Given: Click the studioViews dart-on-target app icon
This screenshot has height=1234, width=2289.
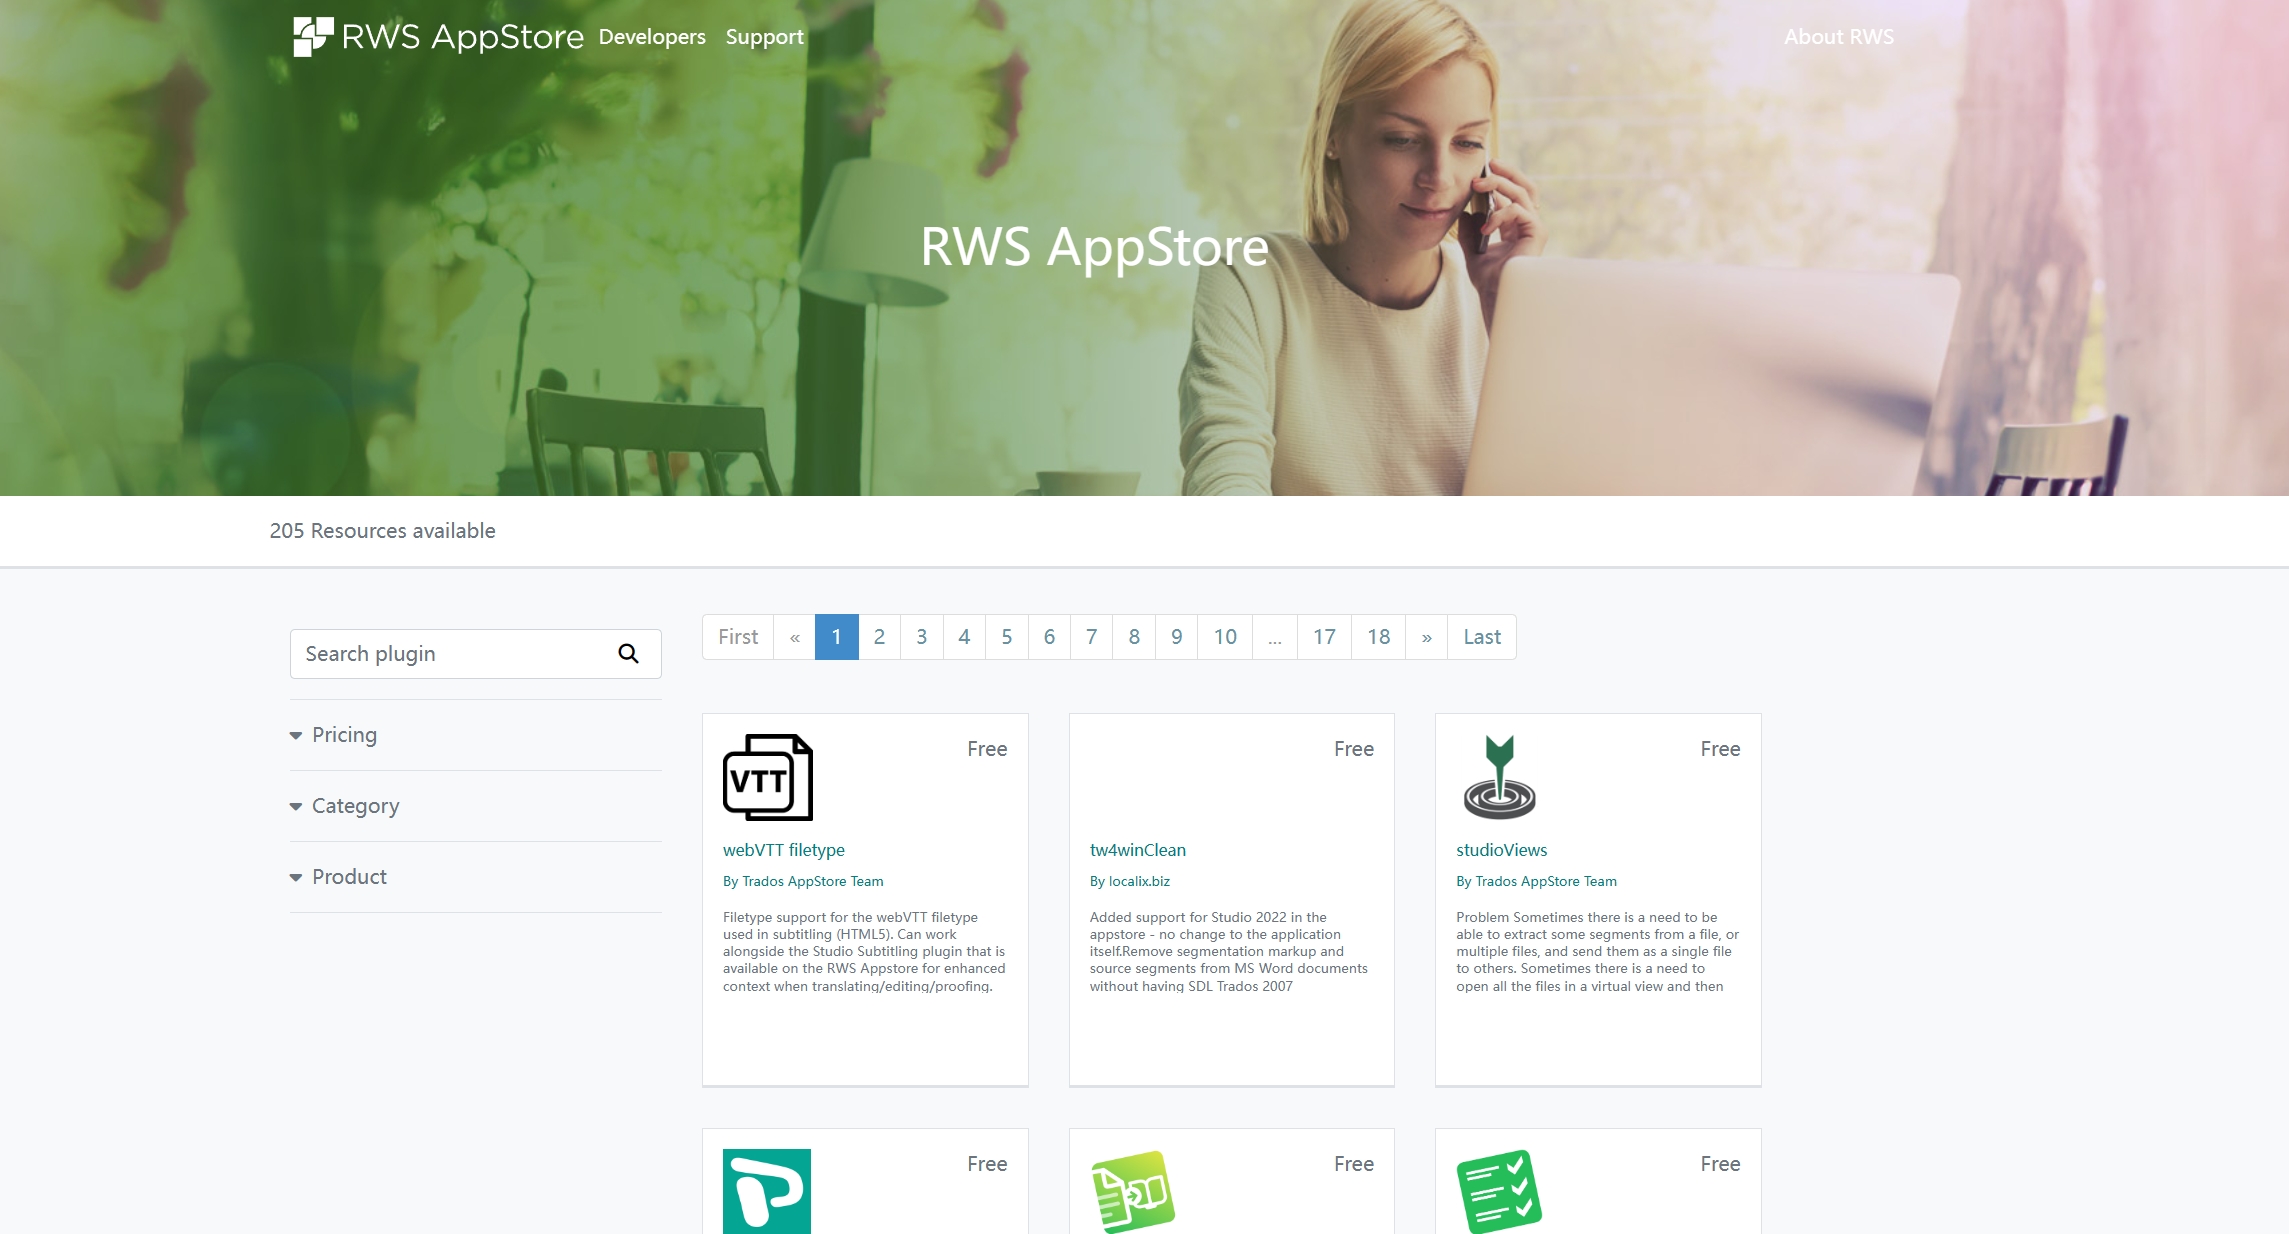Looking at the screenshot, I should tap(1499, 777).
